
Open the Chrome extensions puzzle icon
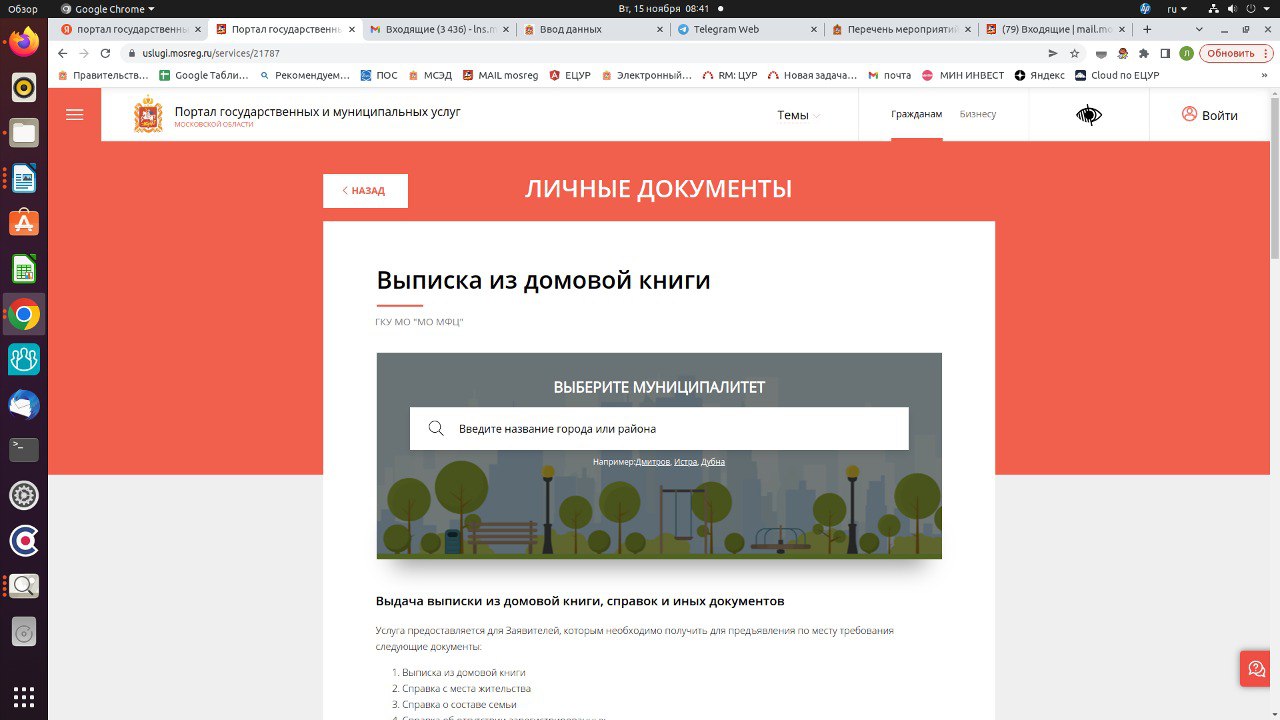(1144, 53)
